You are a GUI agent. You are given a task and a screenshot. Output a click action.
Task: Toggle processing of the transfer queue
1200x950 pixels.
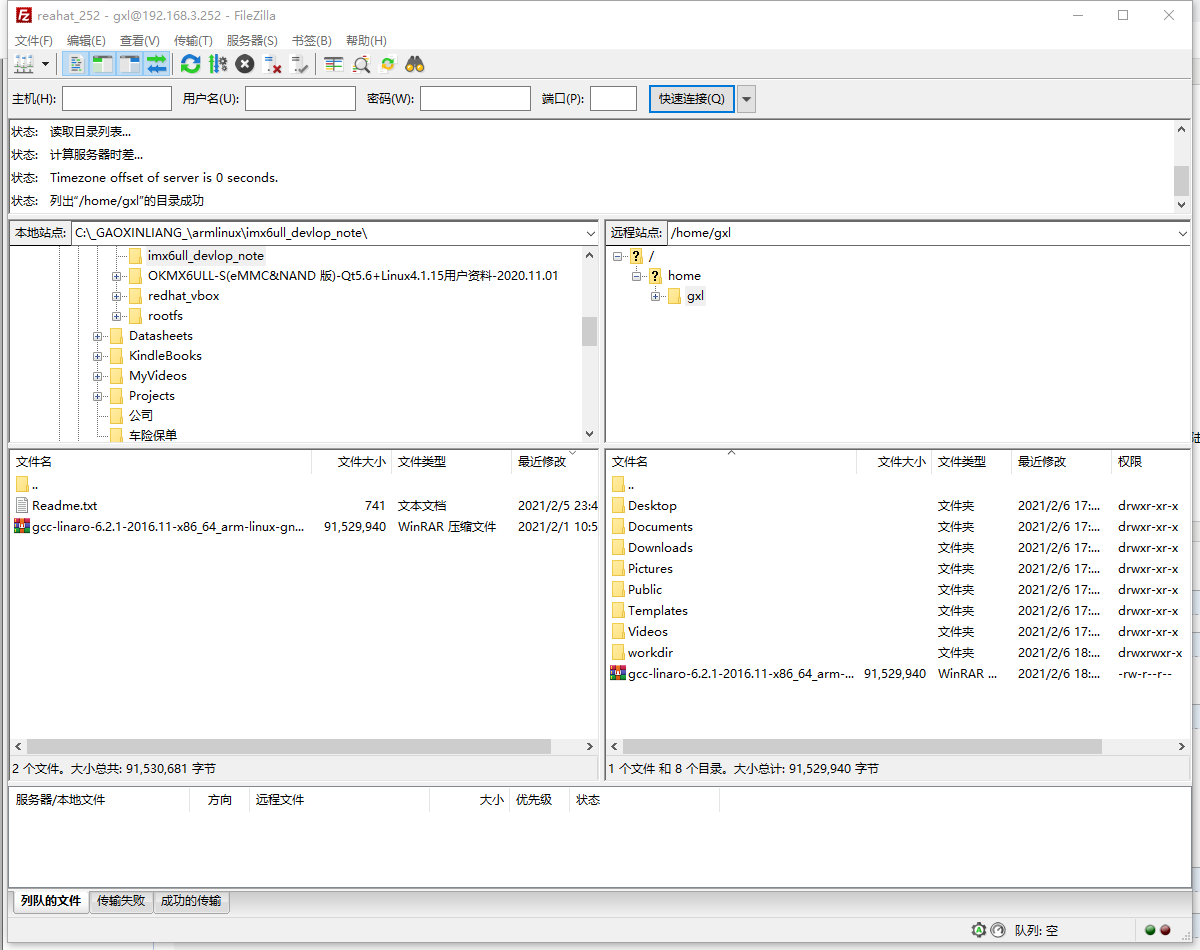218,64
